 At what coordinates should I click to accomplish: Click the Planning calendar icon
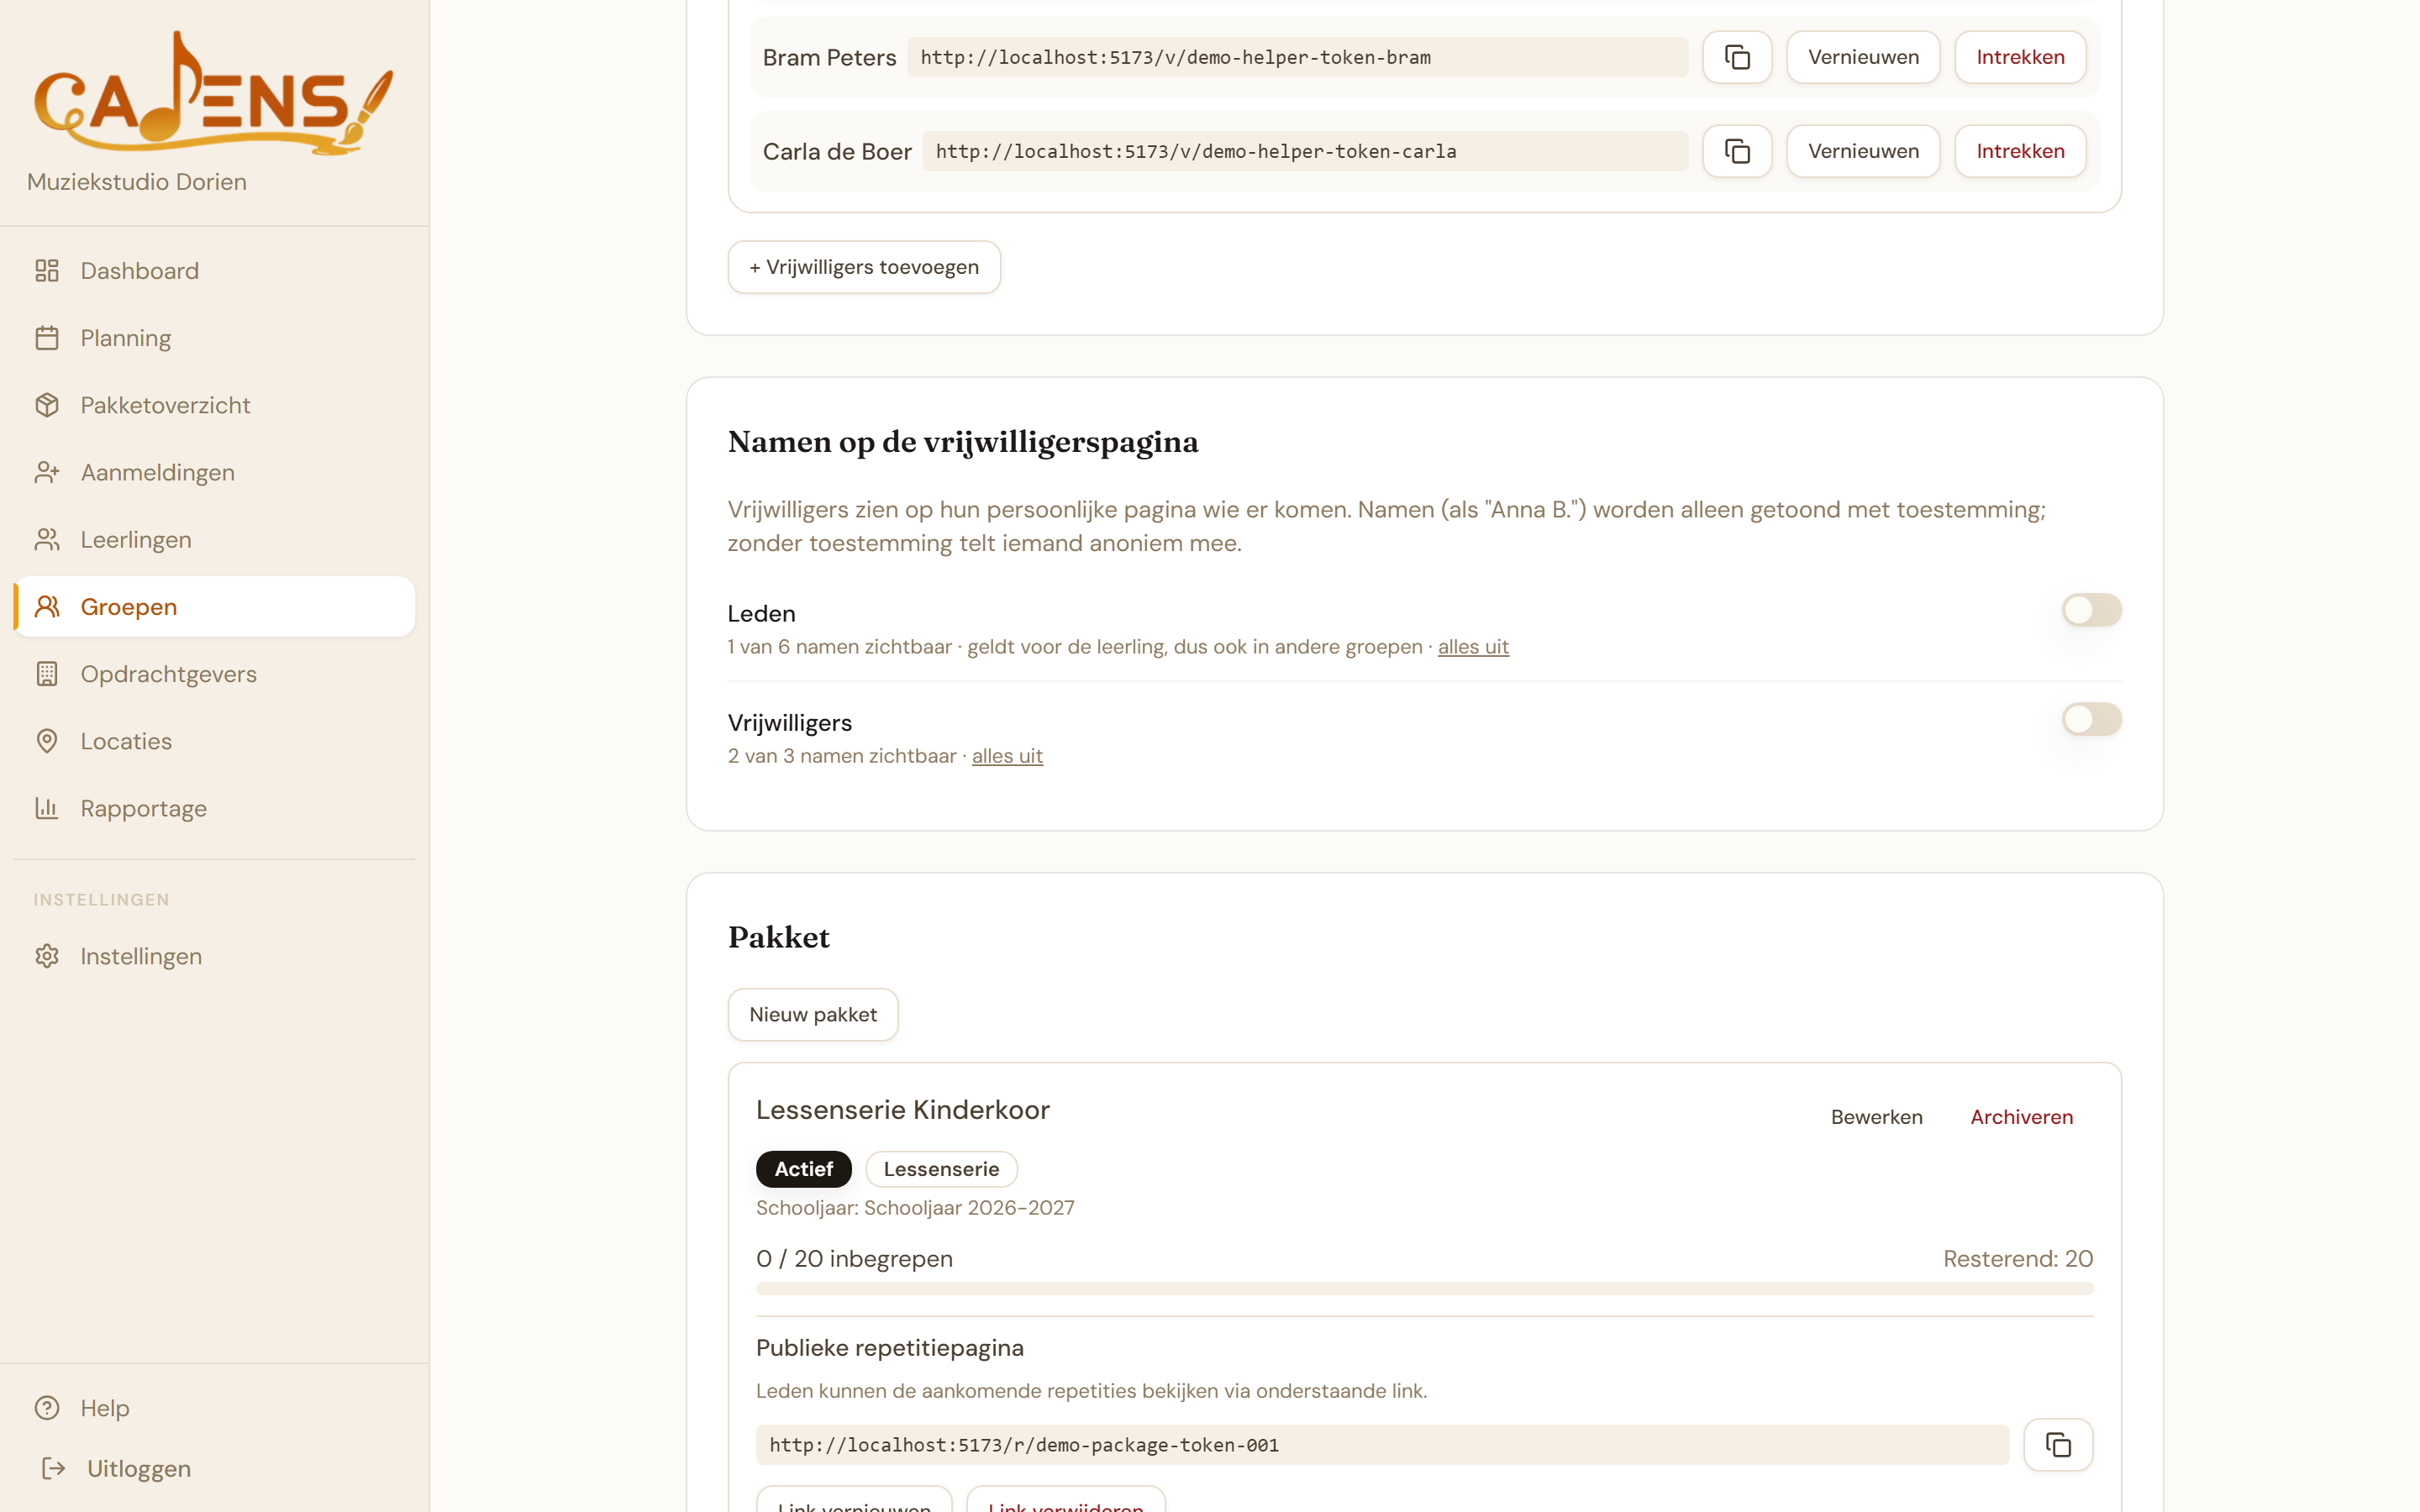pyautogui.click(x=47, y=338)
